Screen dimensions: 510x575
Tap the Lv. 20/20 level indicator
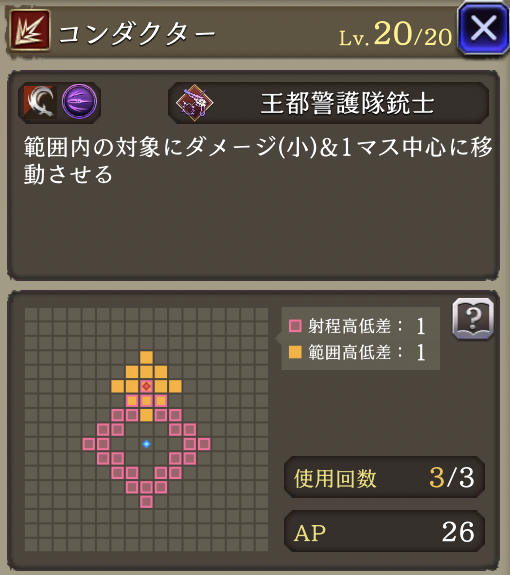click(395, 35)
